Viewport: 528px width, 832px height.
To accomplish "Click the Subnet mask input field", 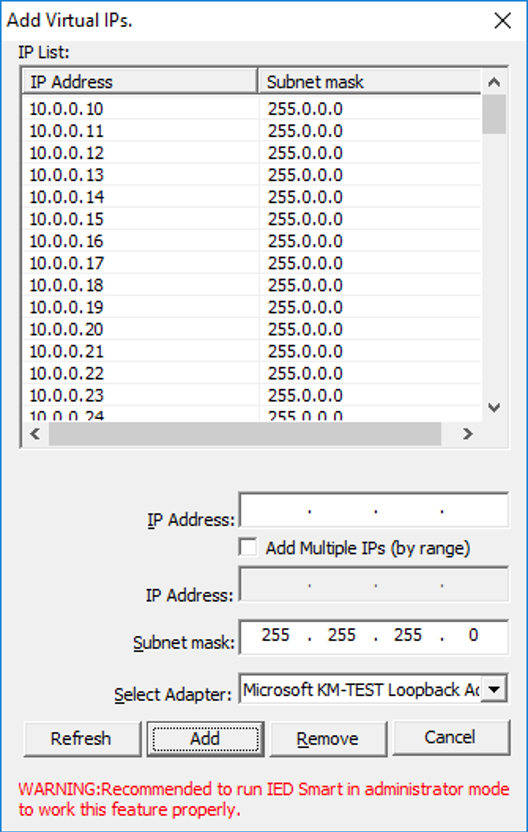I will point(374,637).
